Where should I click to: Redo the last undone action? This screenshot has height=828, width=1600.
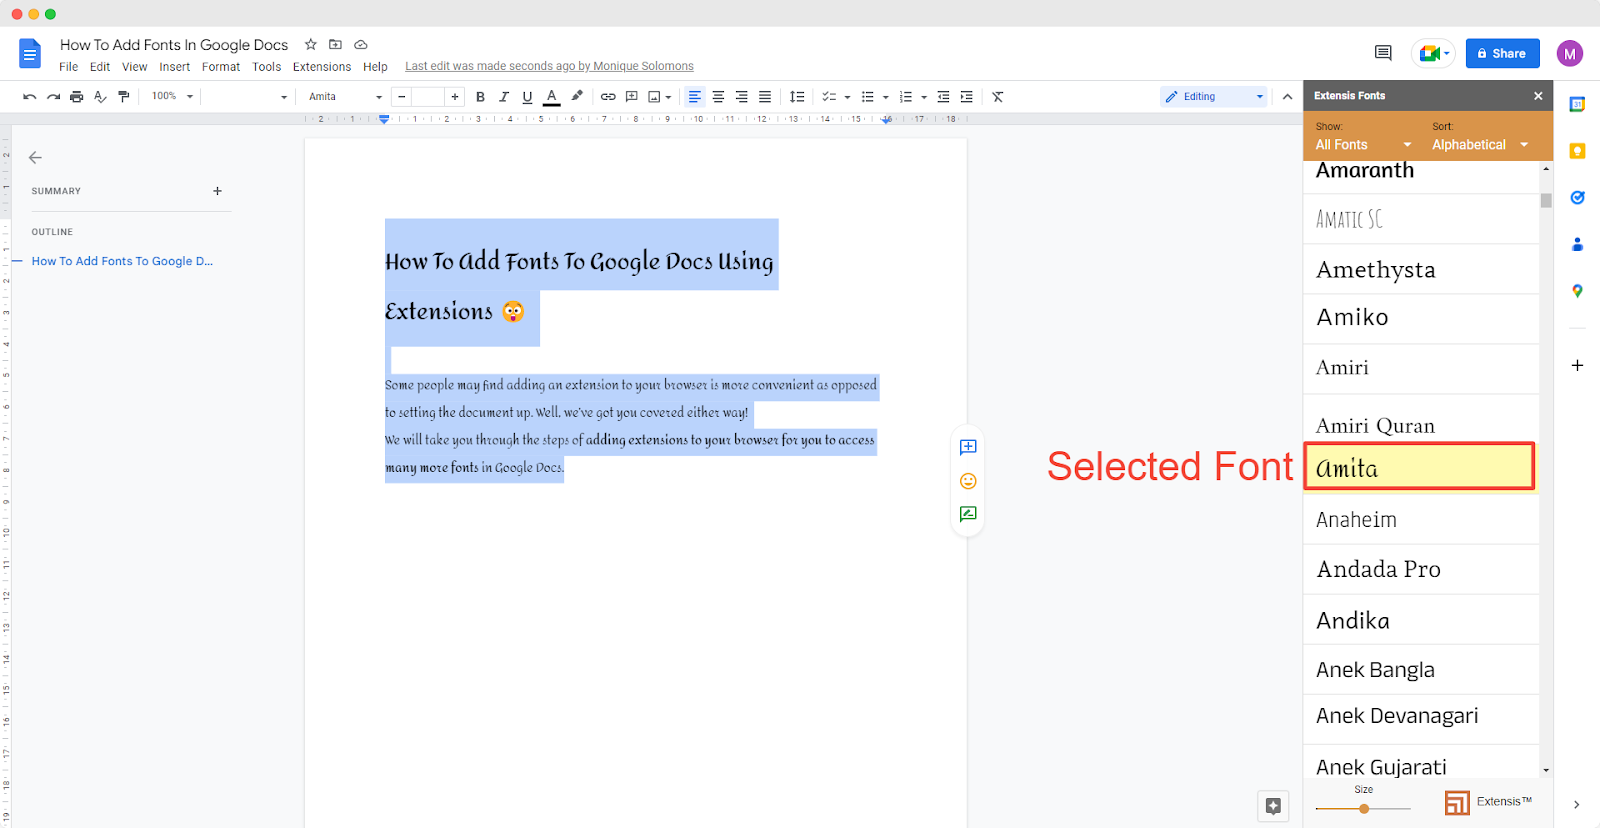point(53,97)
